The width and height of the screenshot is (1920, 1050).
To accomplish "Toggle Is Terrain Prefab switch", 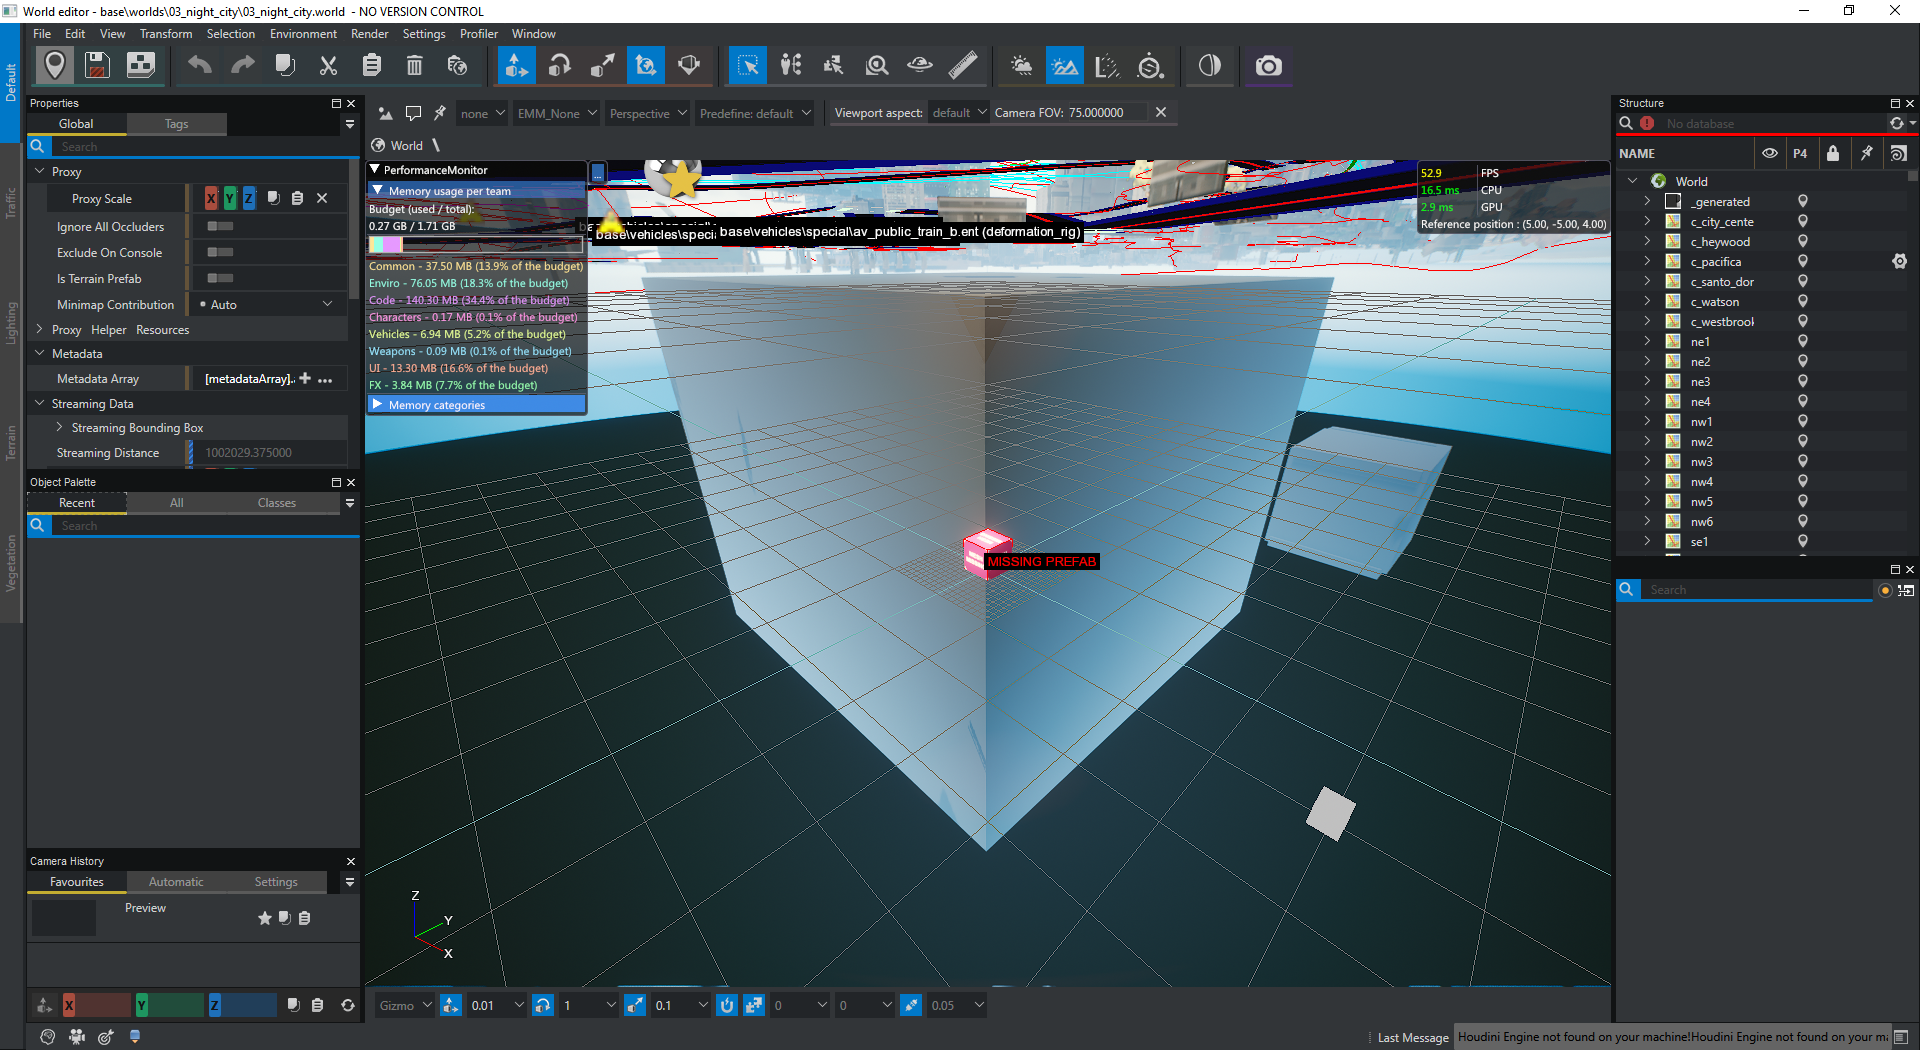I will pos(220,278).
